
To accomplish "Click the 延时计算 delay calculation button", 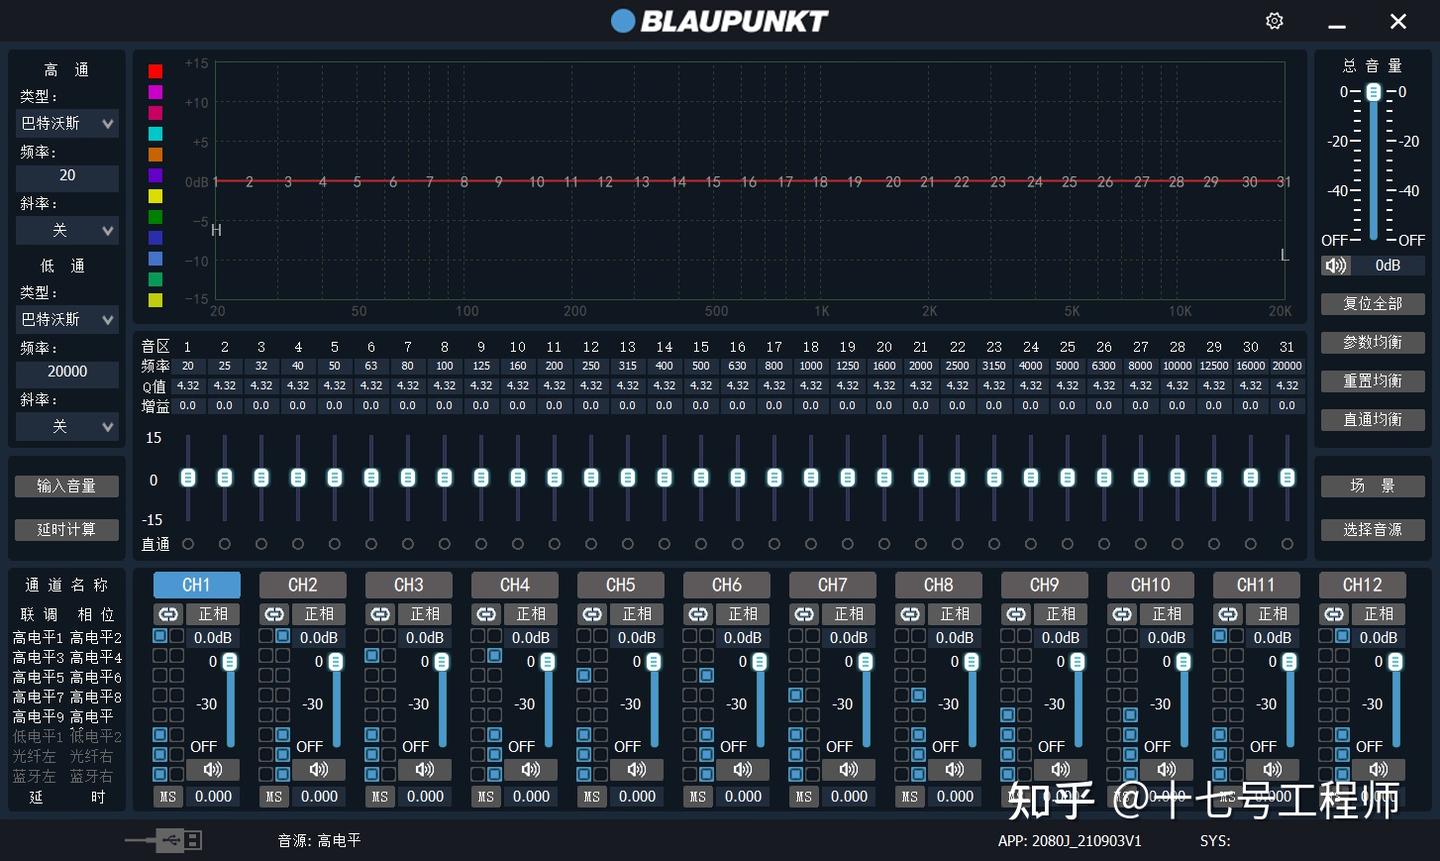I will (66, 529).
